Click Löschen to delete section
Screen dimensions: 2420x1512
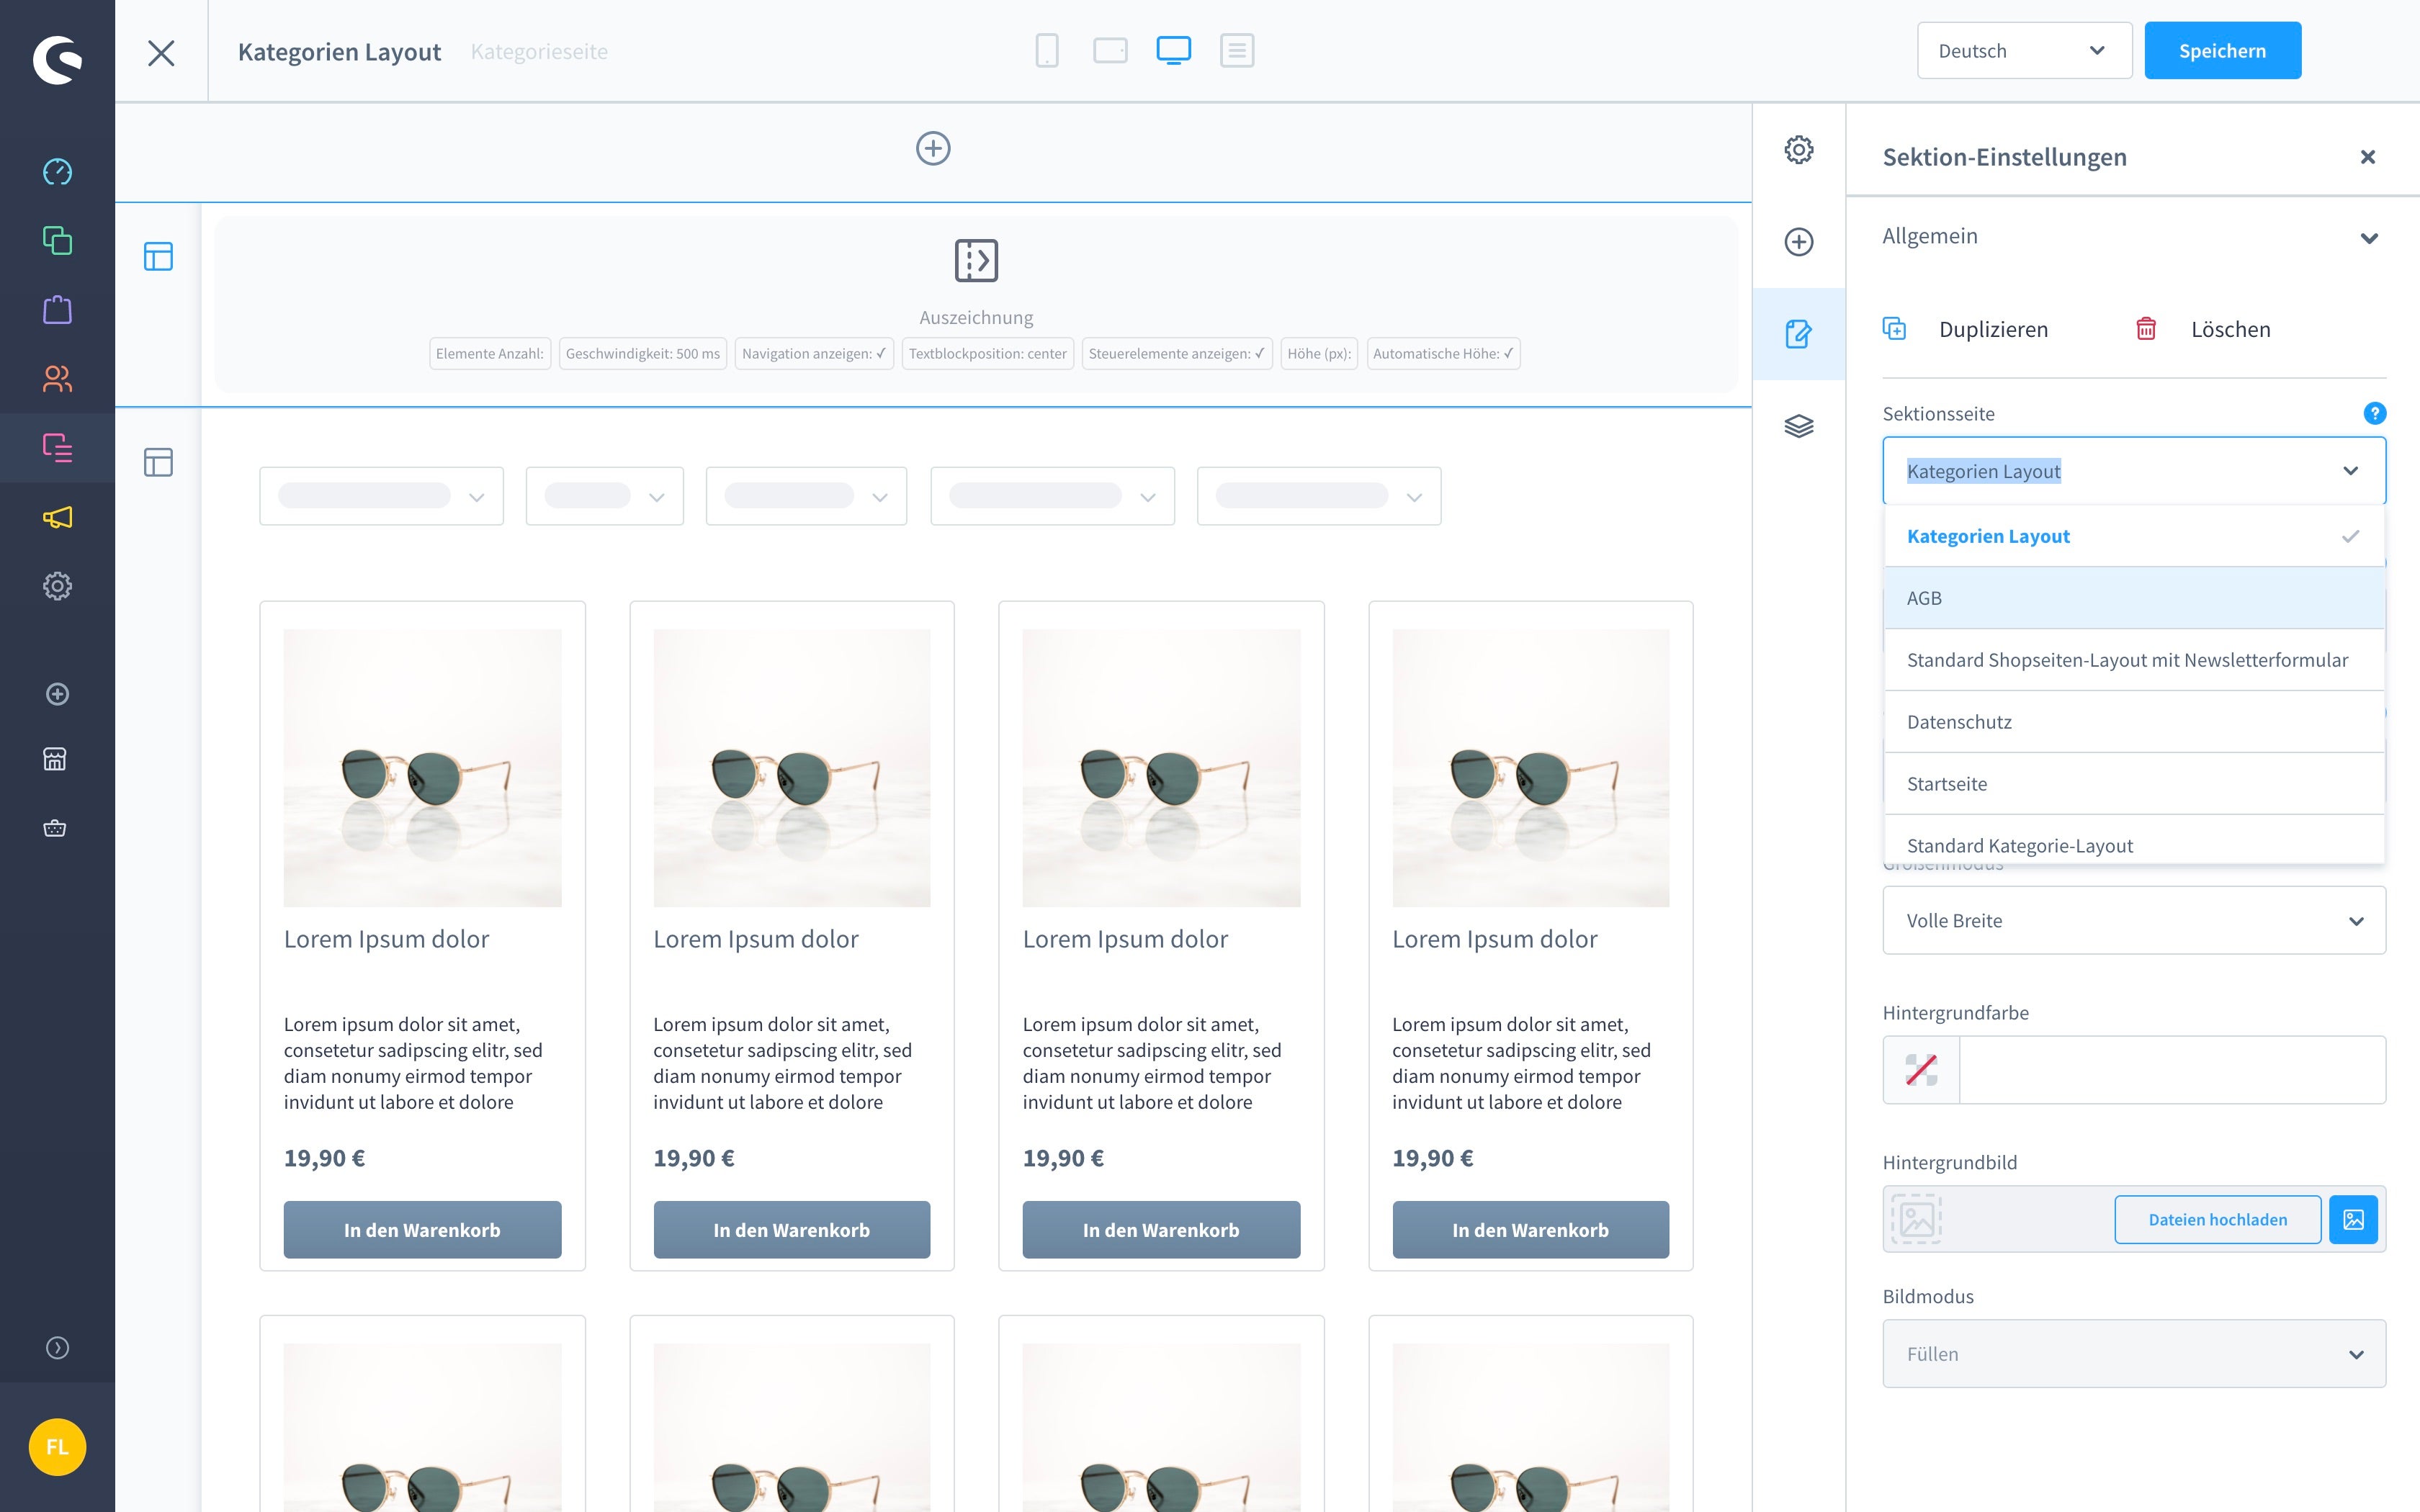click(2203, 329)
